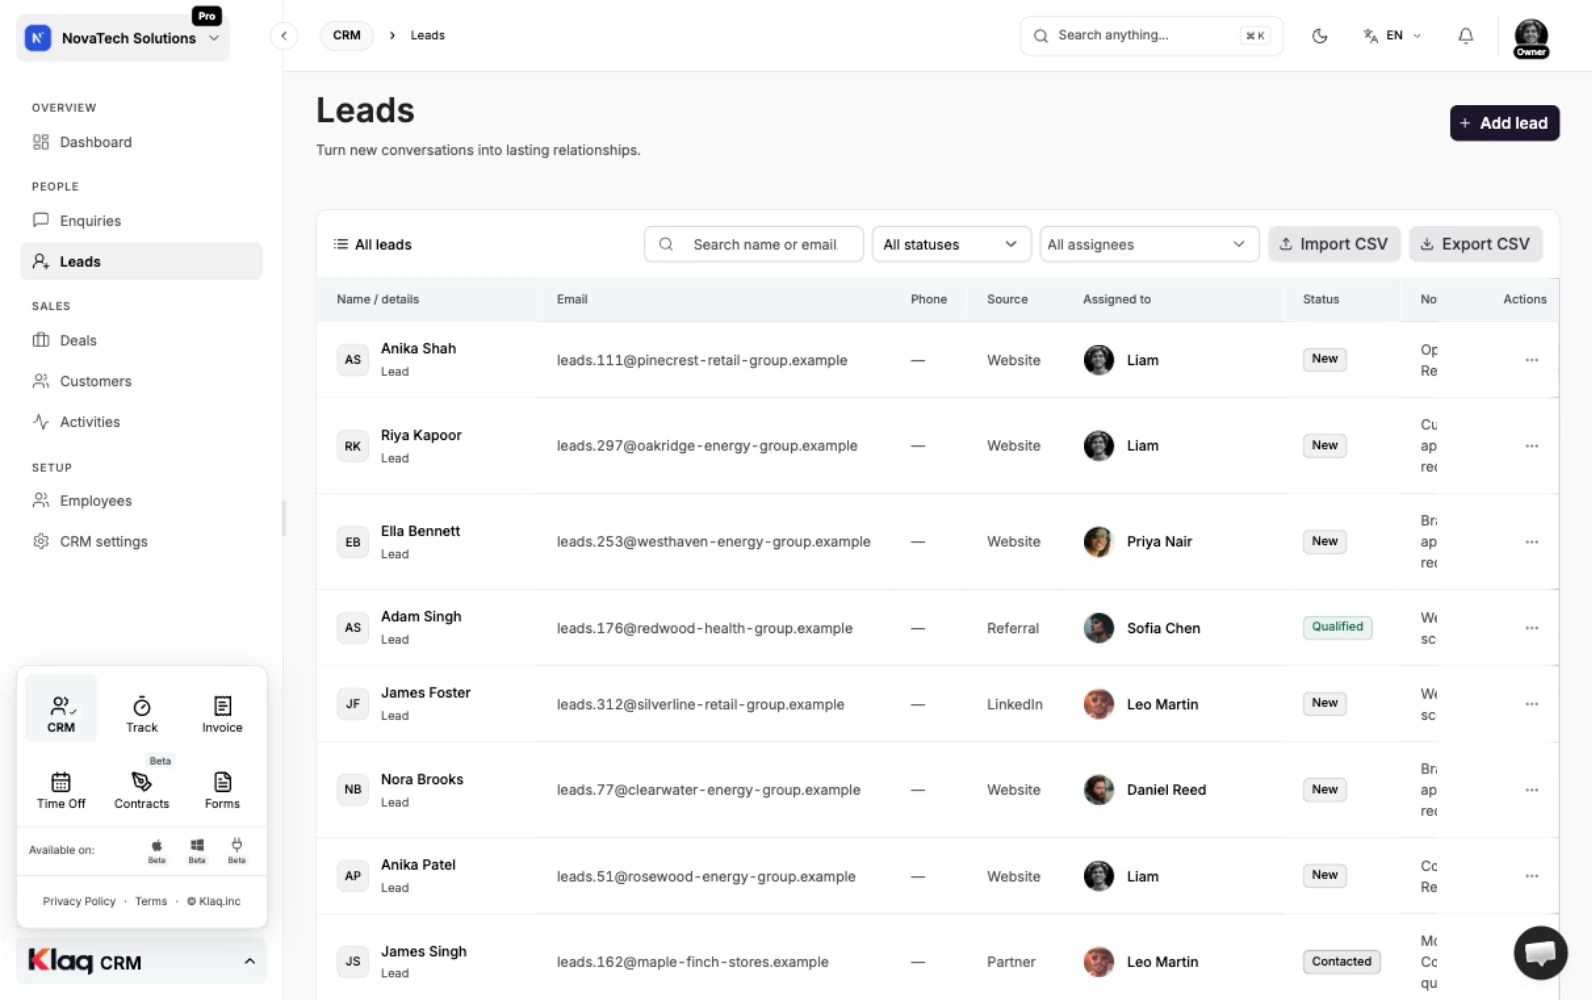The width and height of the screenshot is (1592, 1000).
Task: Click the Riya Kapoor lead name
Action: point(421,435)
